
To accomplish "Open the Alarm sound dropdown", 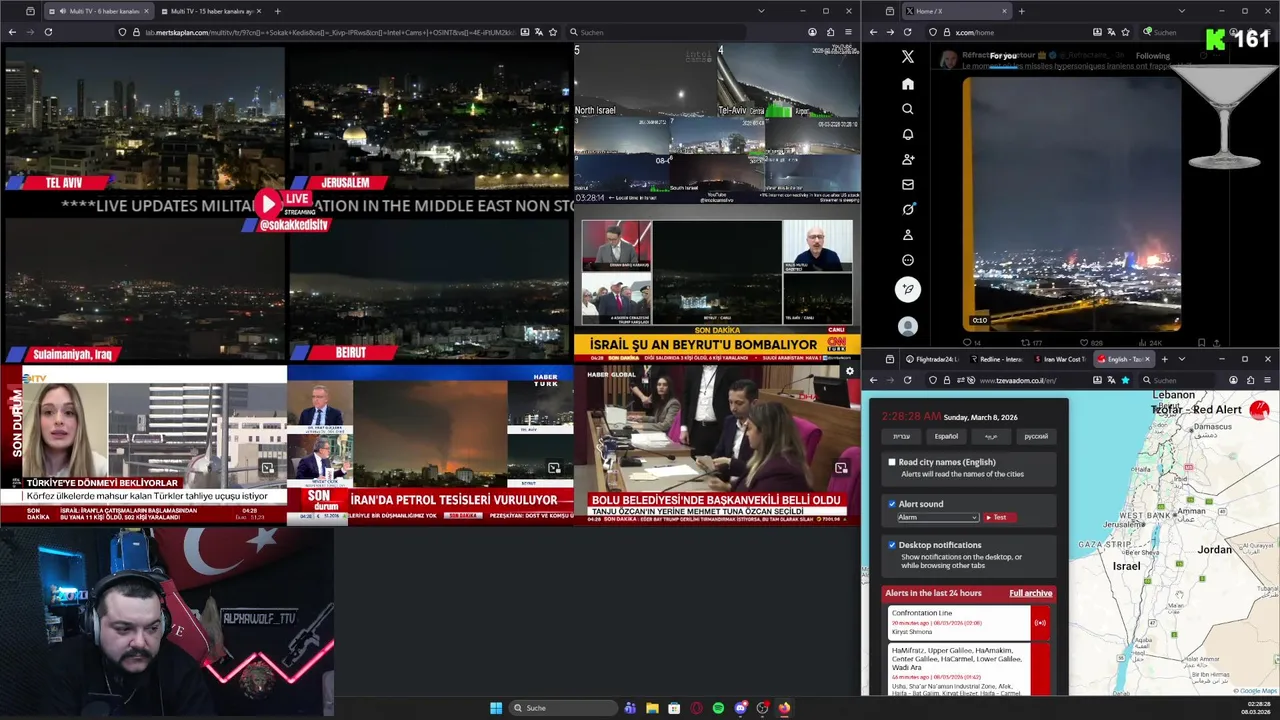I will coord(937,517).
